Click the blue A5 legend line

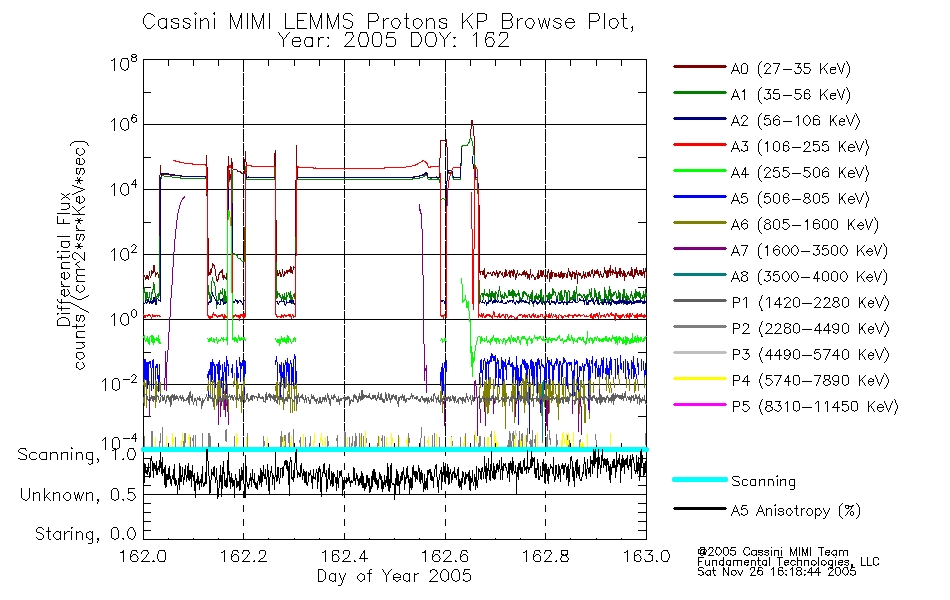[x=699, y=197]
